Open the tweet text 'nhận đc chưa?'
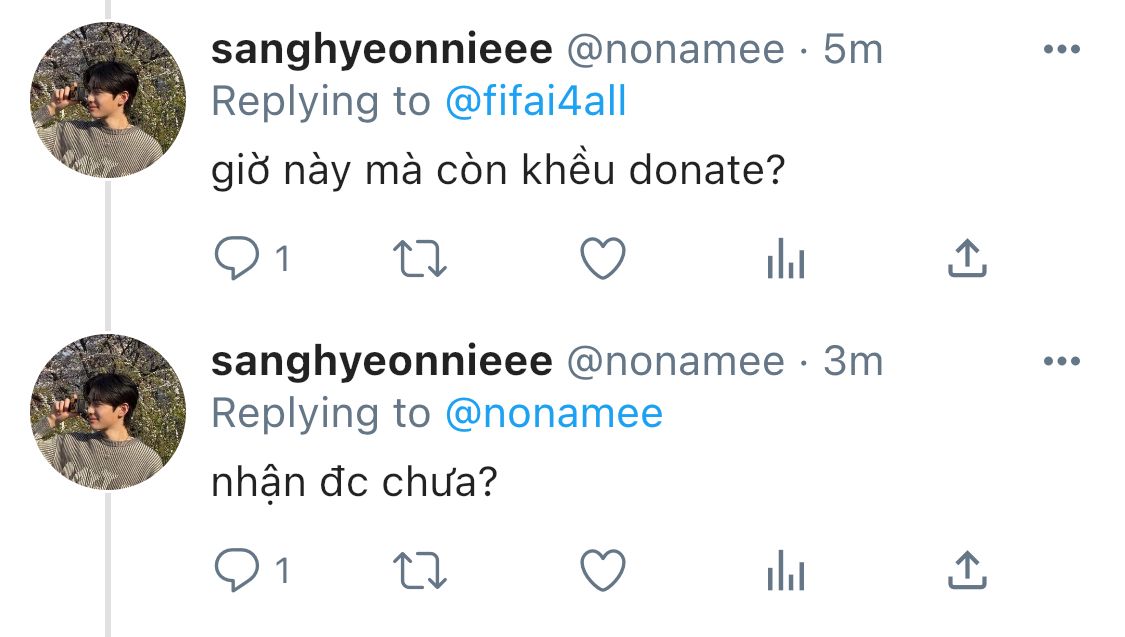The width and height of the screenshot is (1125, 637). [354, 483]
